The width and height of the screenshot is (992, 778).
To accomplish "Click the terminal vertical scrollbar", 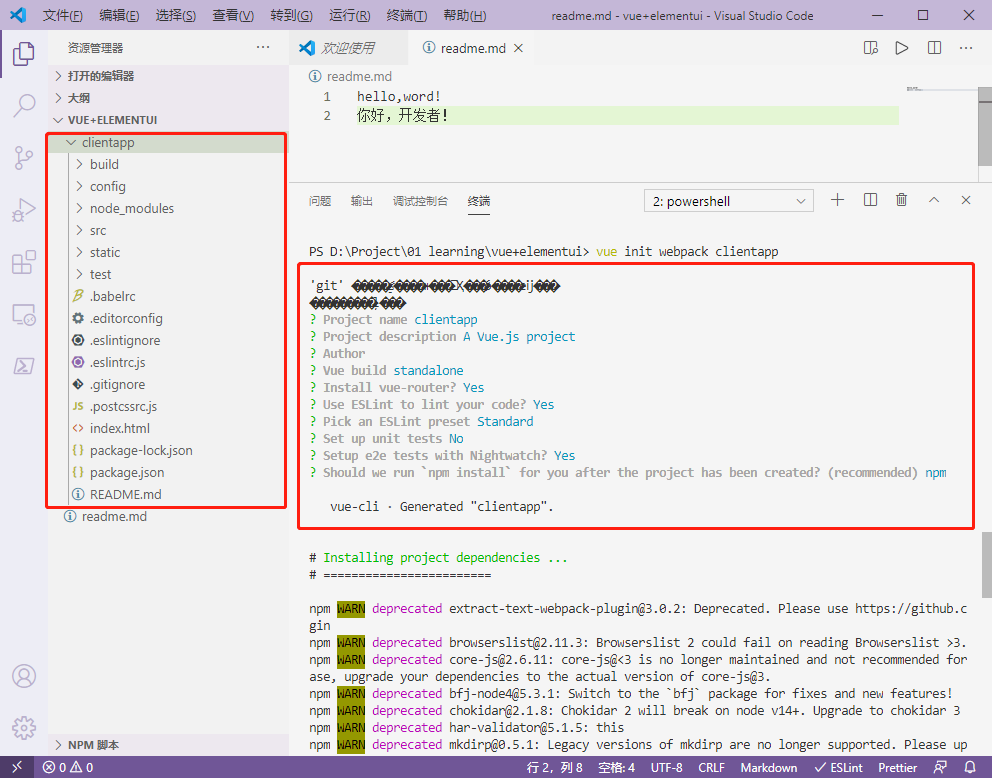I will 986,565.
